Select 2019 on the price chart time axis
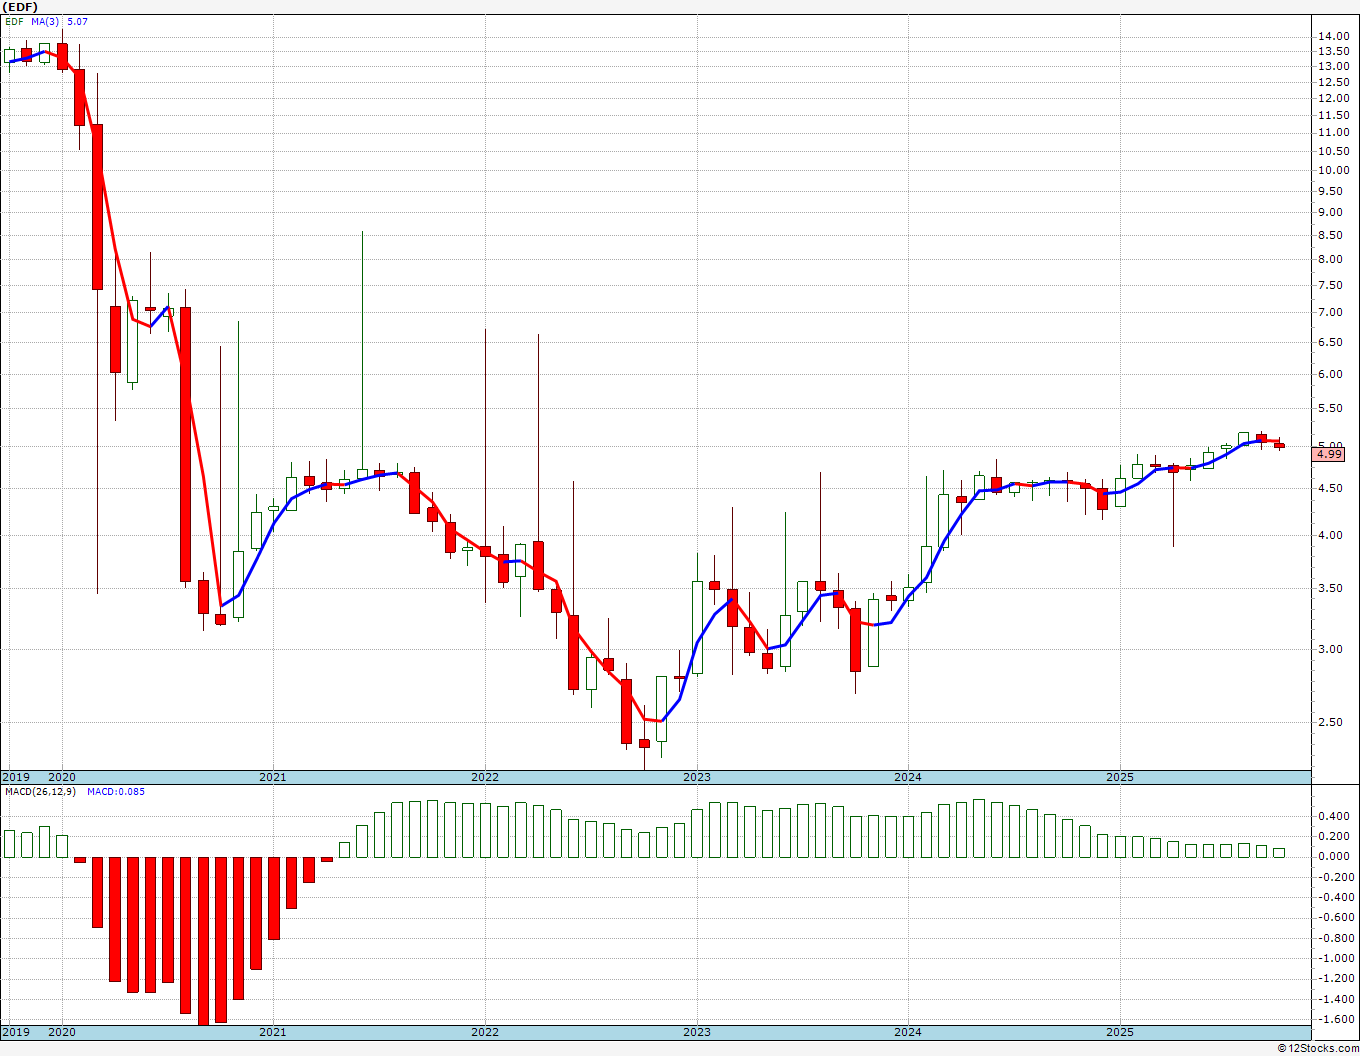1360x1056 pixels. (x=15, y=777)
